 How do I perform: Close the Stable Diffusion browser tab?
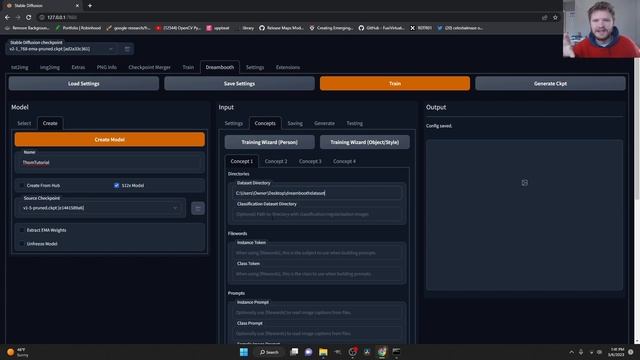coord(77,6)
